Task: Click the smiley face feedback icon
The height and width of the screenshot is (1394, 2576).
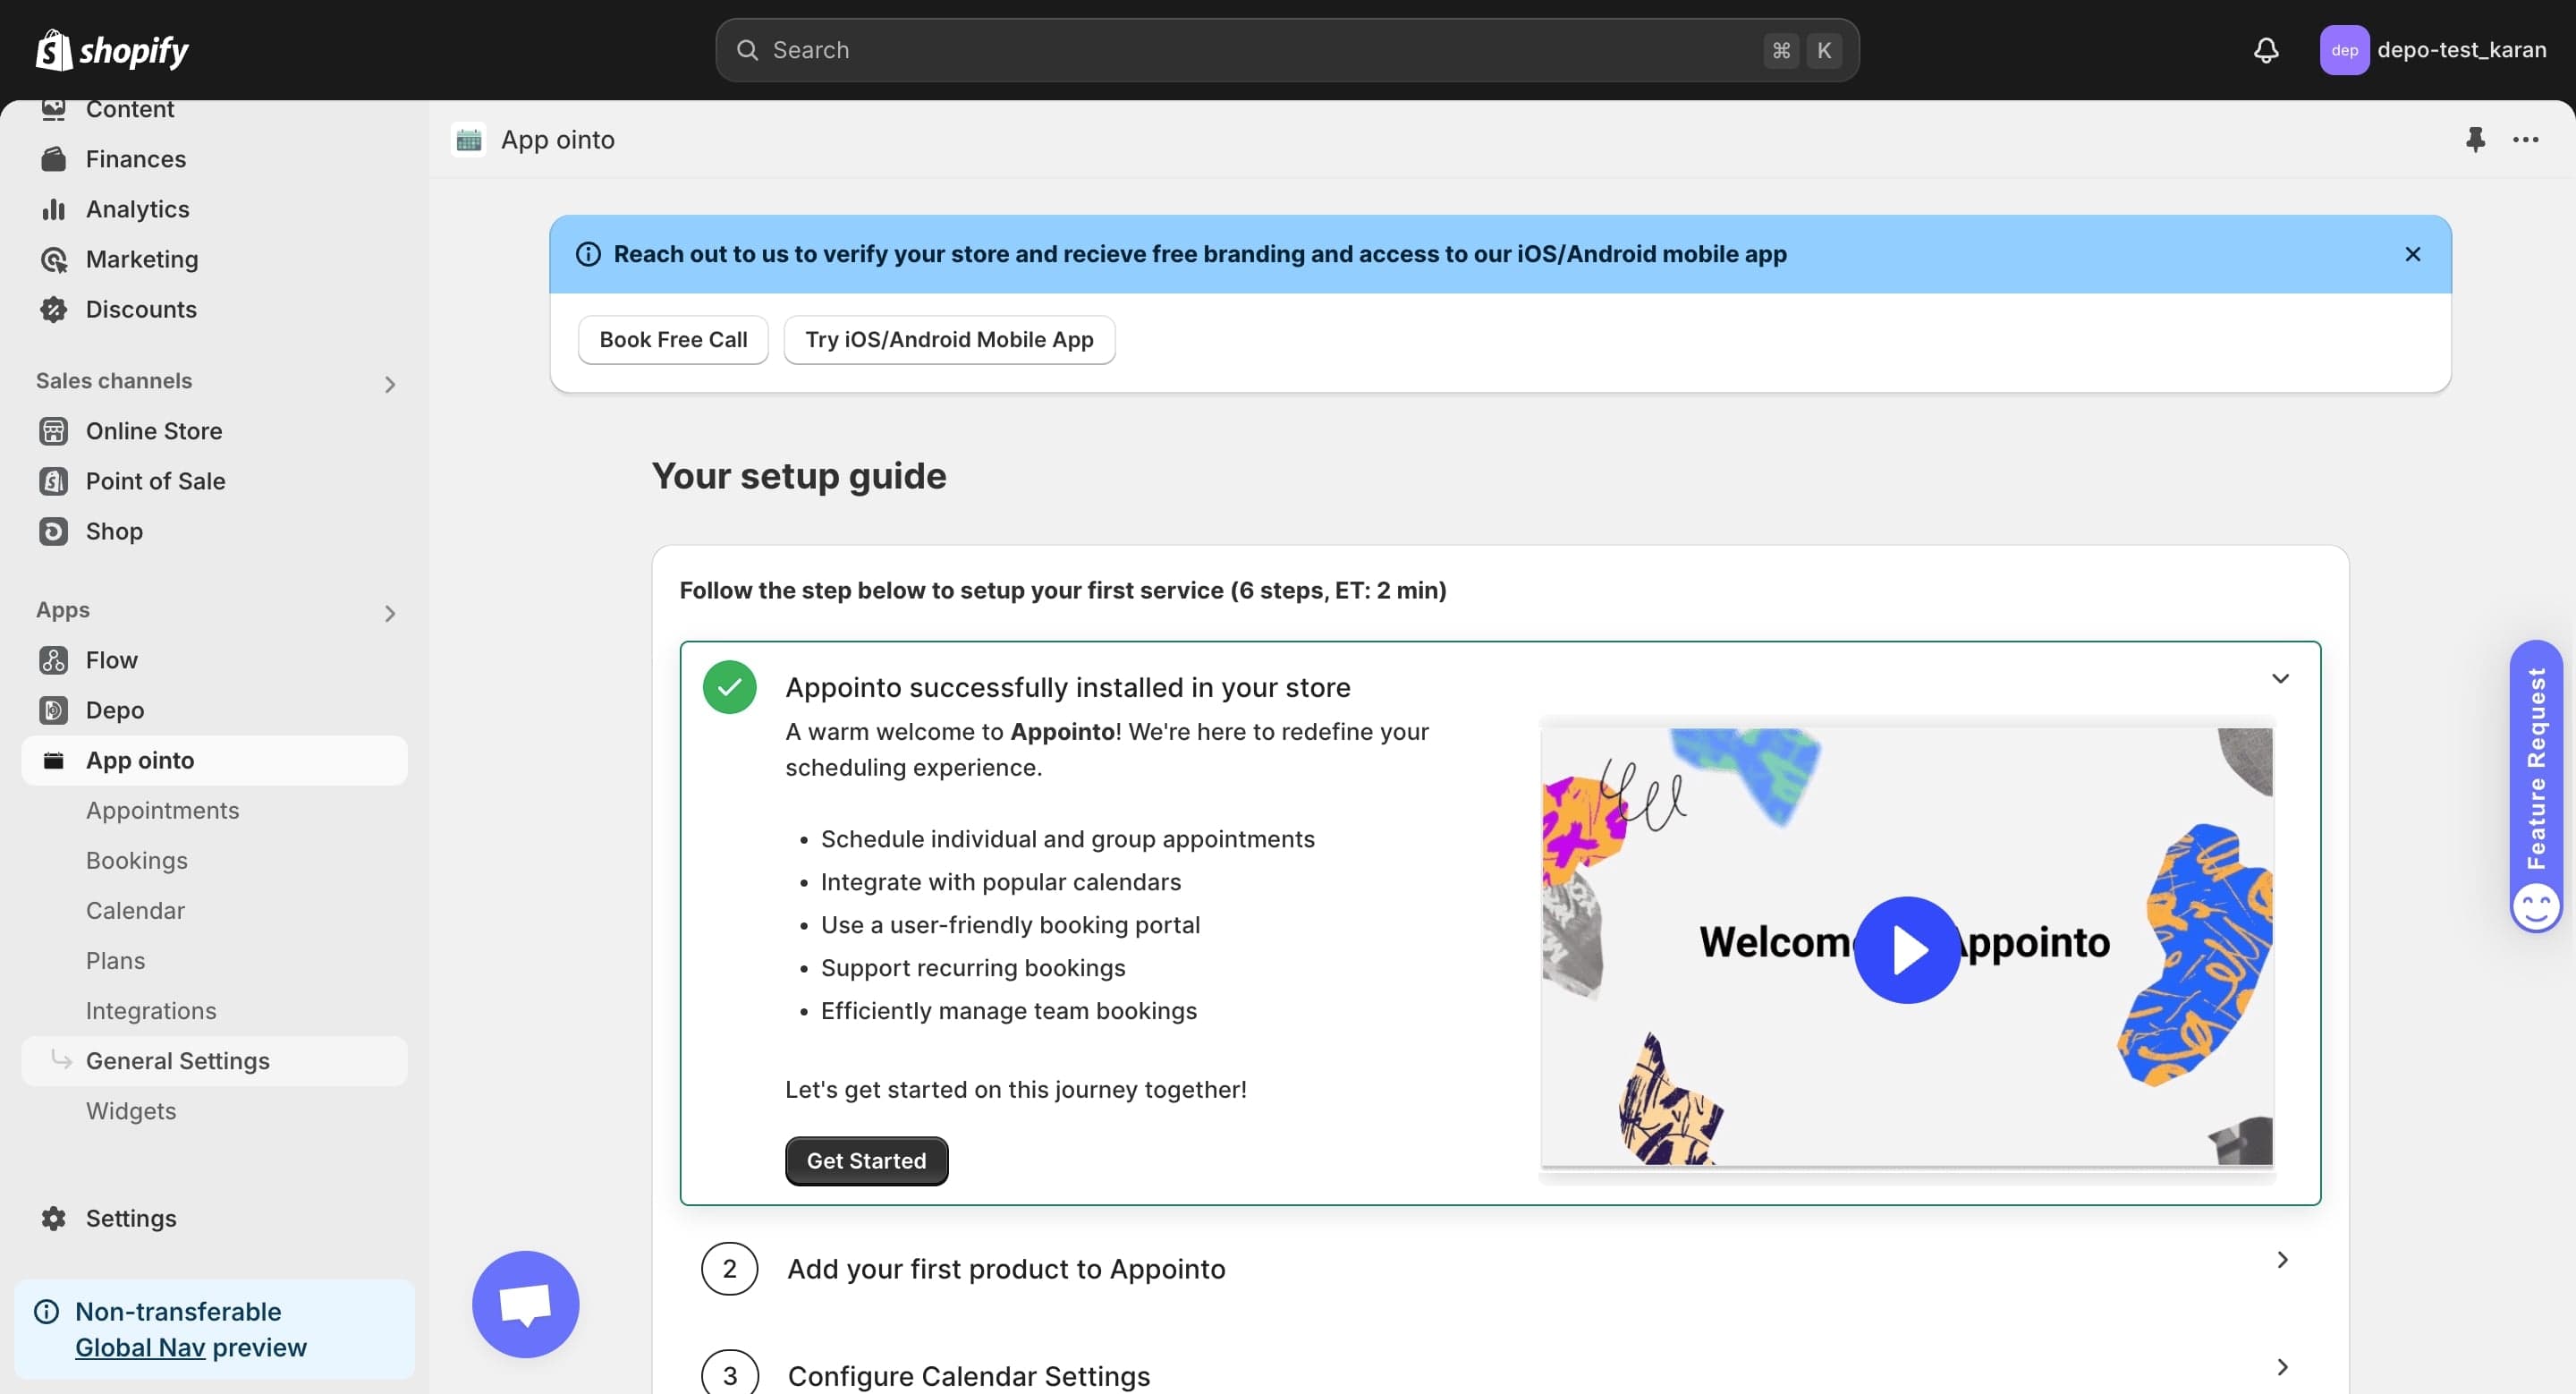Action: coord(2536,907)
